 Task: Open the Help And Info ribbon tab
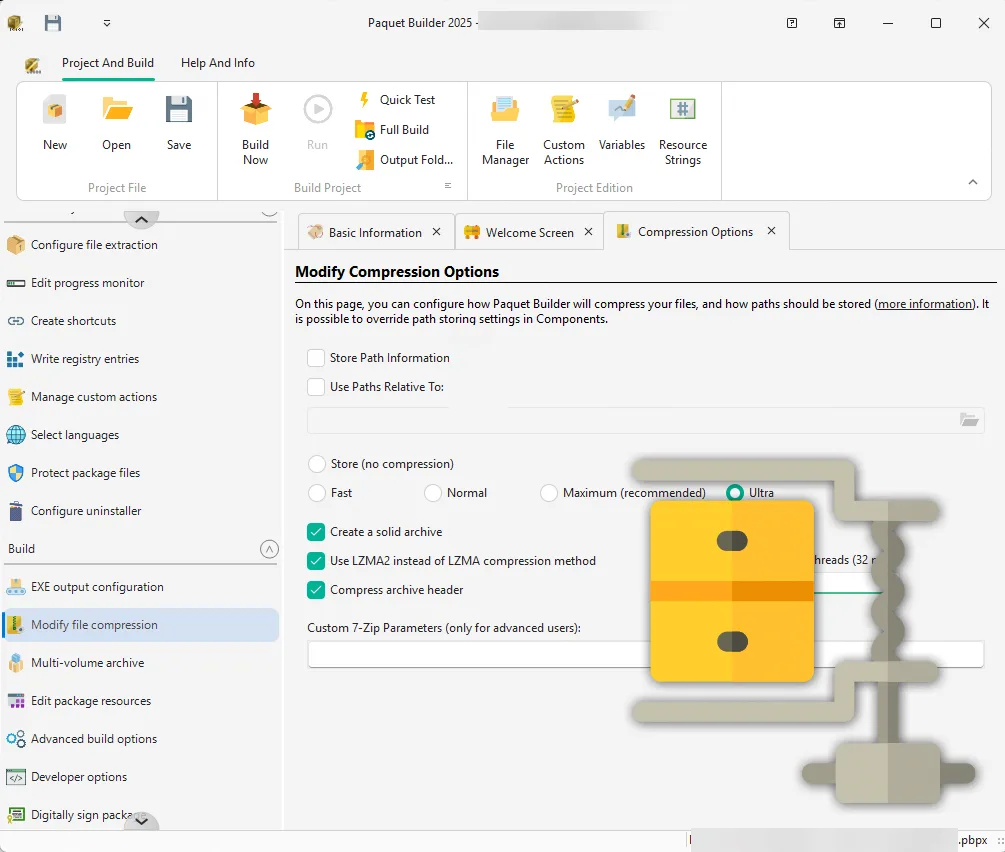217,62
